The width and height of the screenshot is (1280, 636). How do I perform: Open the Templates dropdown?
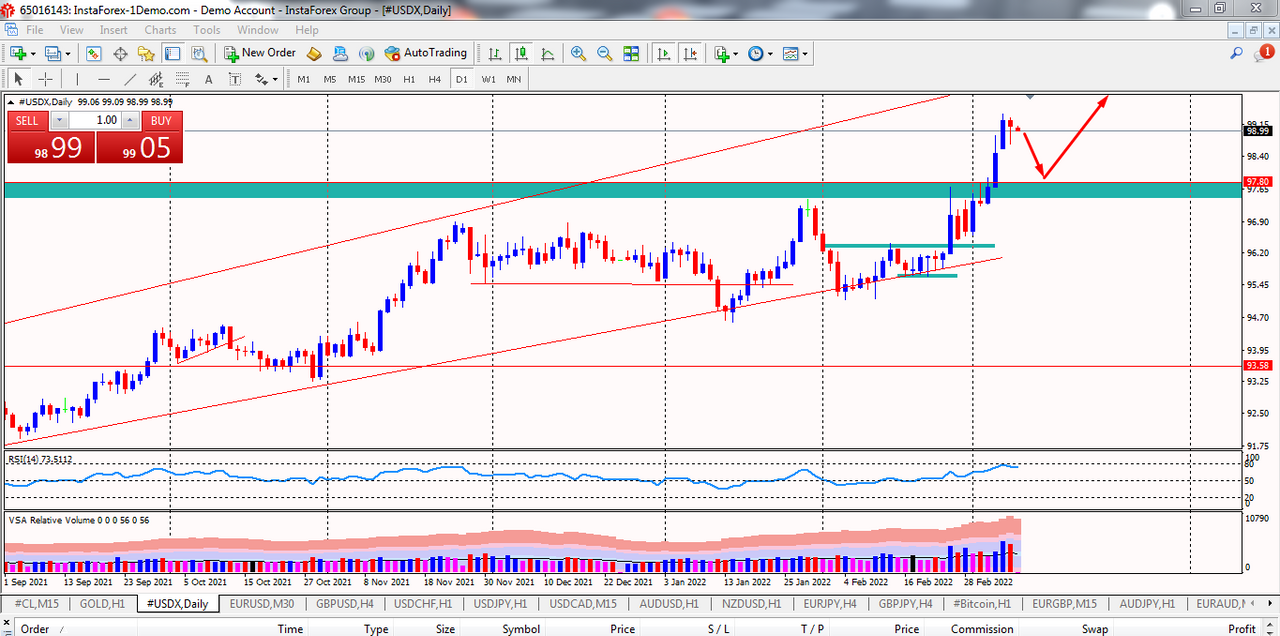[x=795, y=53]
